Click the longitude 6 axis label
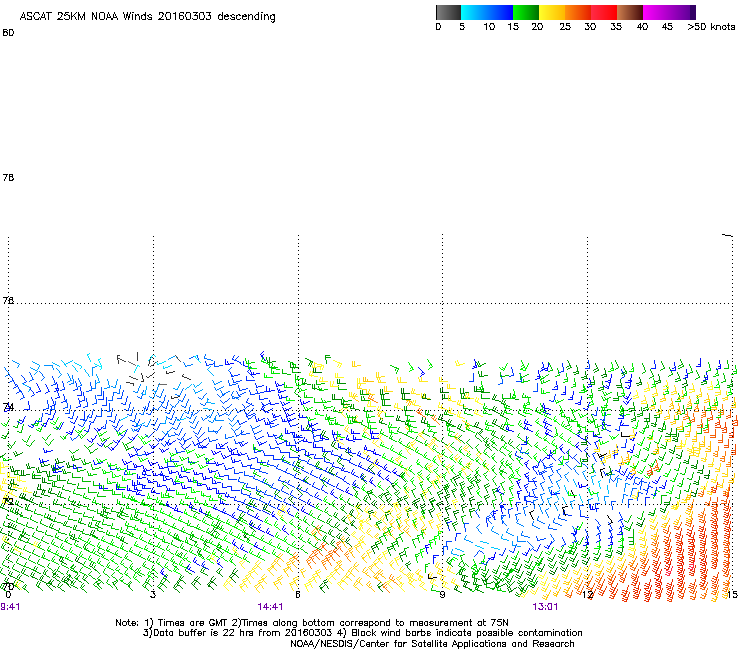The width and height of the screenshot is (740, 650). click(x=297, y=595)
